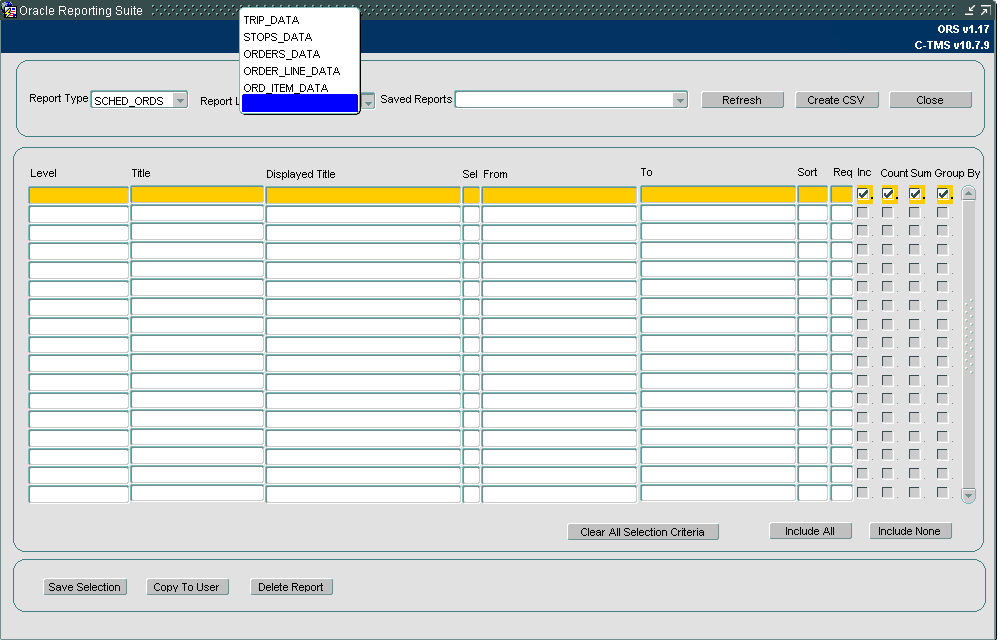The height and width of the screenshot is (640, 1000).
Task: Select the highlighted blank list entry
Action: point(300,103)
